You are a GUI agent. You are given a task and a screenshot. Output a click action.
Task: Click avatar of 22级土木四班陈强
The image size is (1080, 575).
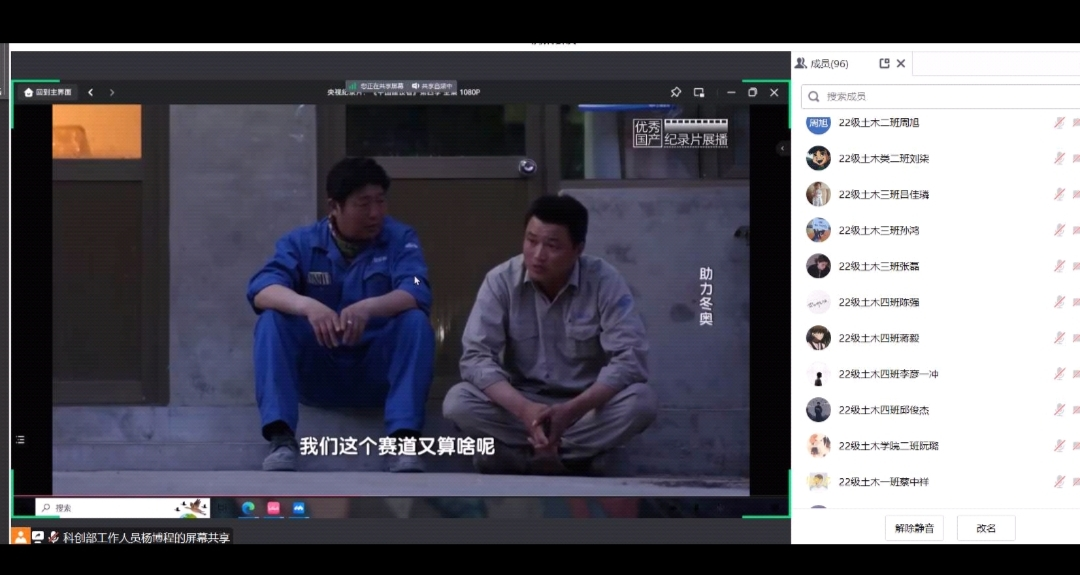818,302
